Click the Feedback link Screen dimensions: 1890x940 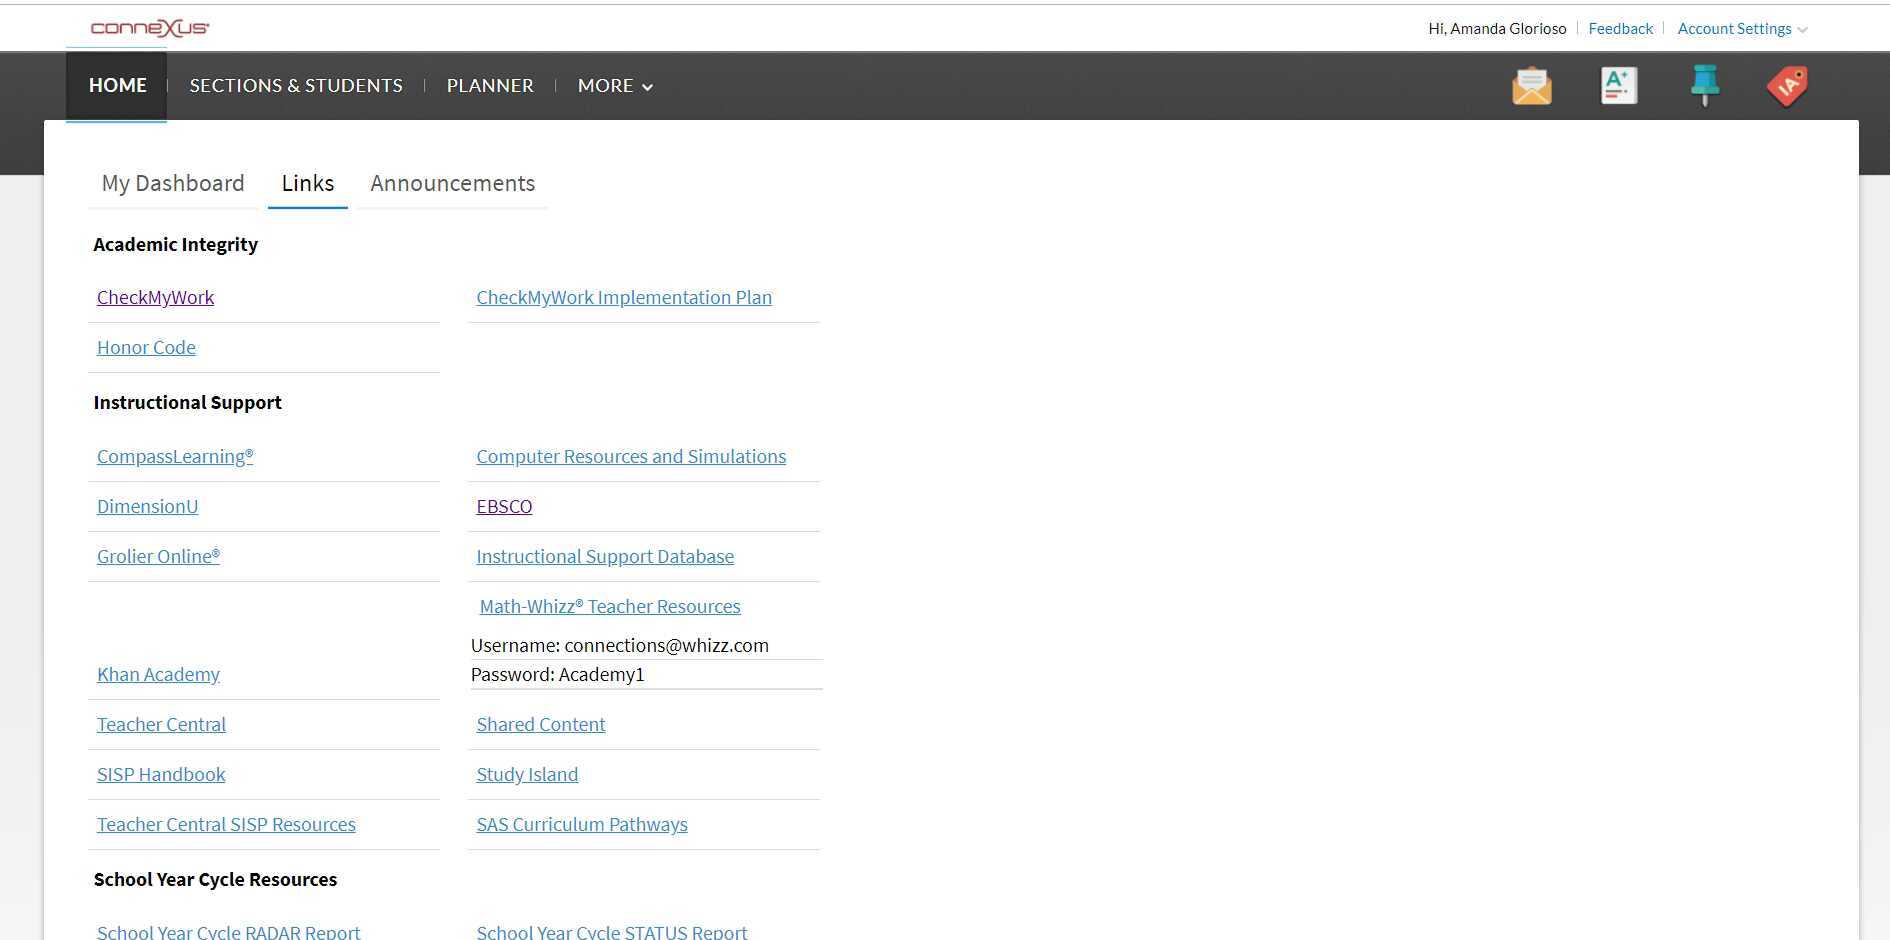pyautogui.click(x=1620, y=28)
